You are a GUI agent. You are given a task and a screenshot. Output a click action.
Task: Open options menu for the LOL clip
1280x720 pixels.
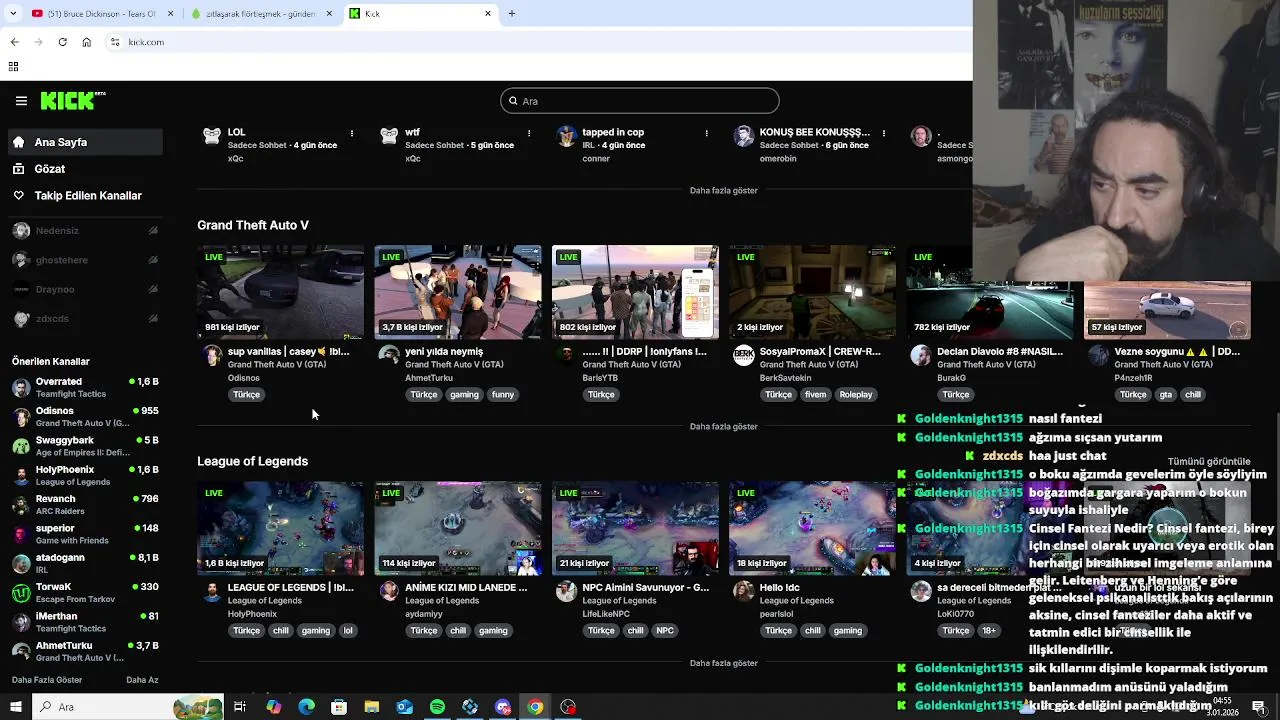pos(352,133)
